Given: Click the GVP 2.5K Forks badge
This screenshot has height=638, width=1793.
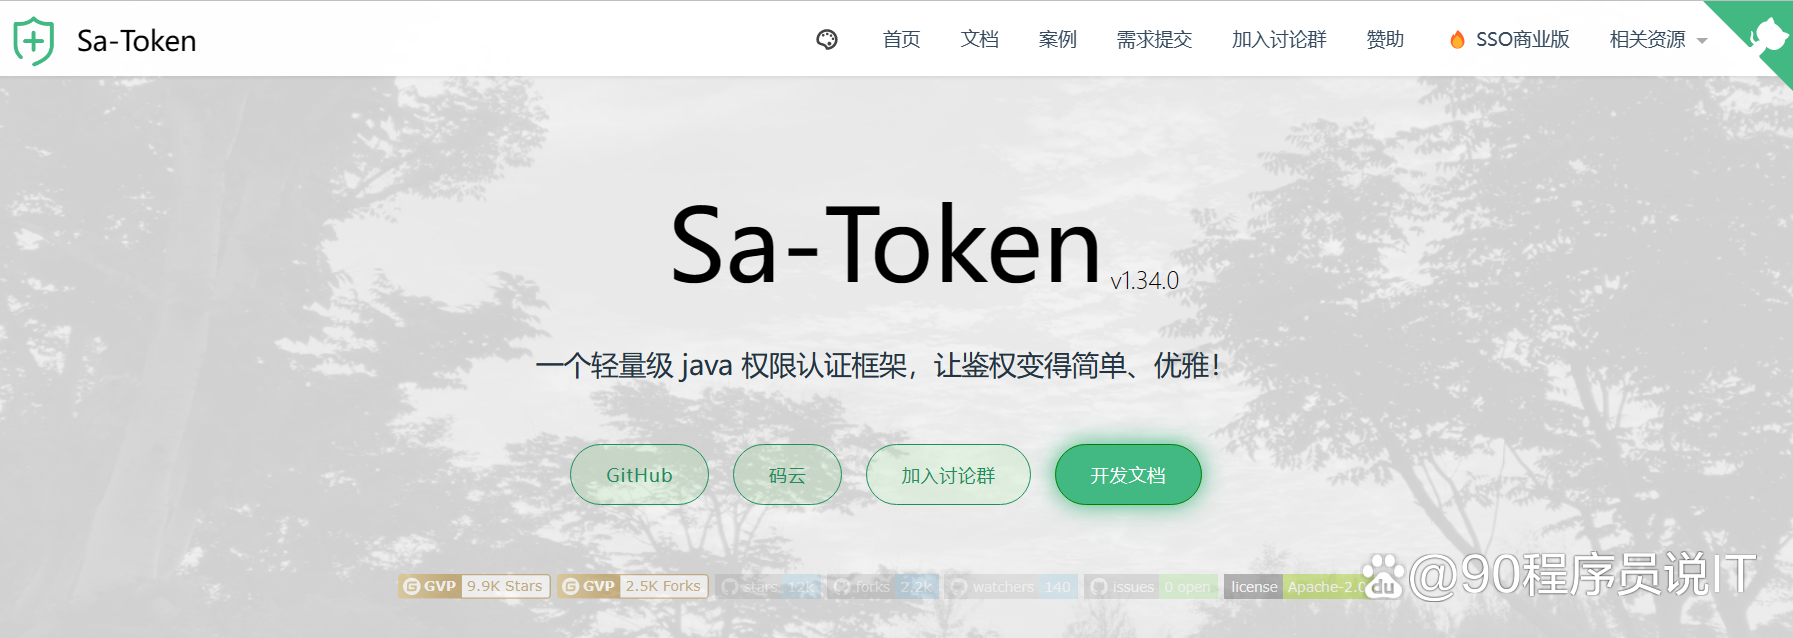Looking at the screenshot, I should point(633,587).
